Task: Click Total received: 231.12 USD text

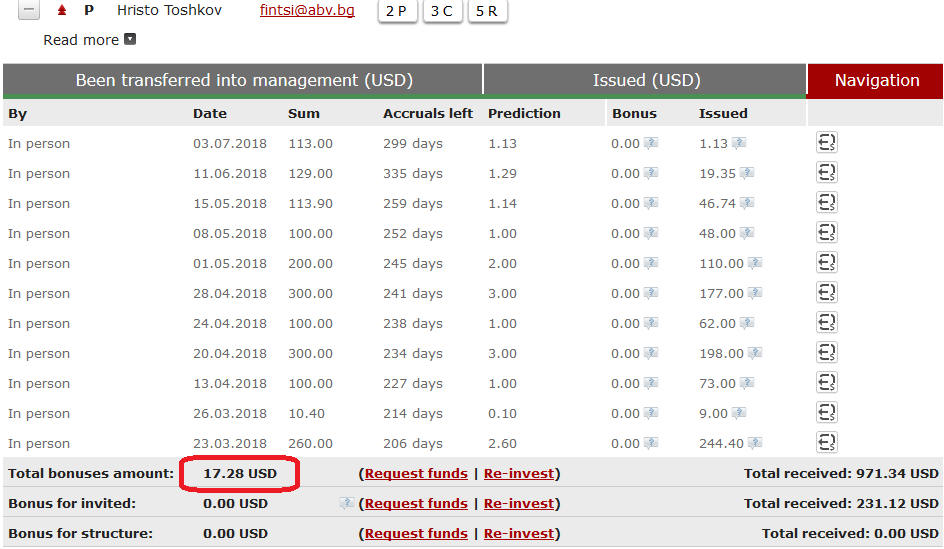Action: pos(841,504)
